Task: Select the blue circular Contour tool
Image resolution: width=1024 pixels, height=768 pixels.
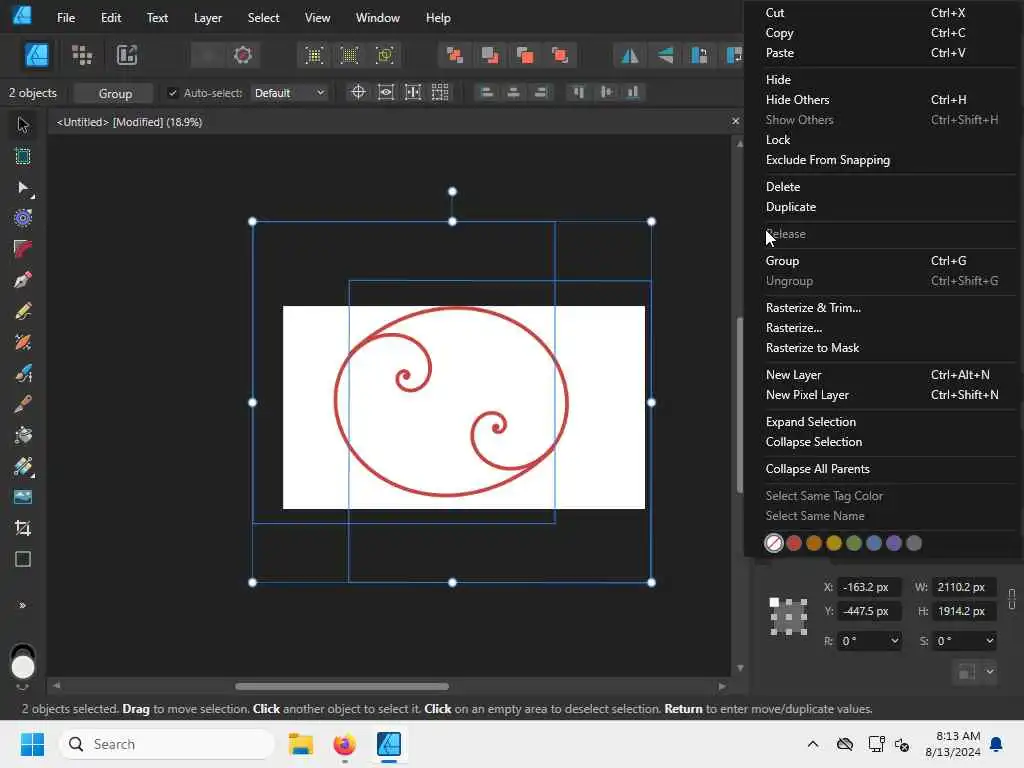Action: click(x=23, y=218)
